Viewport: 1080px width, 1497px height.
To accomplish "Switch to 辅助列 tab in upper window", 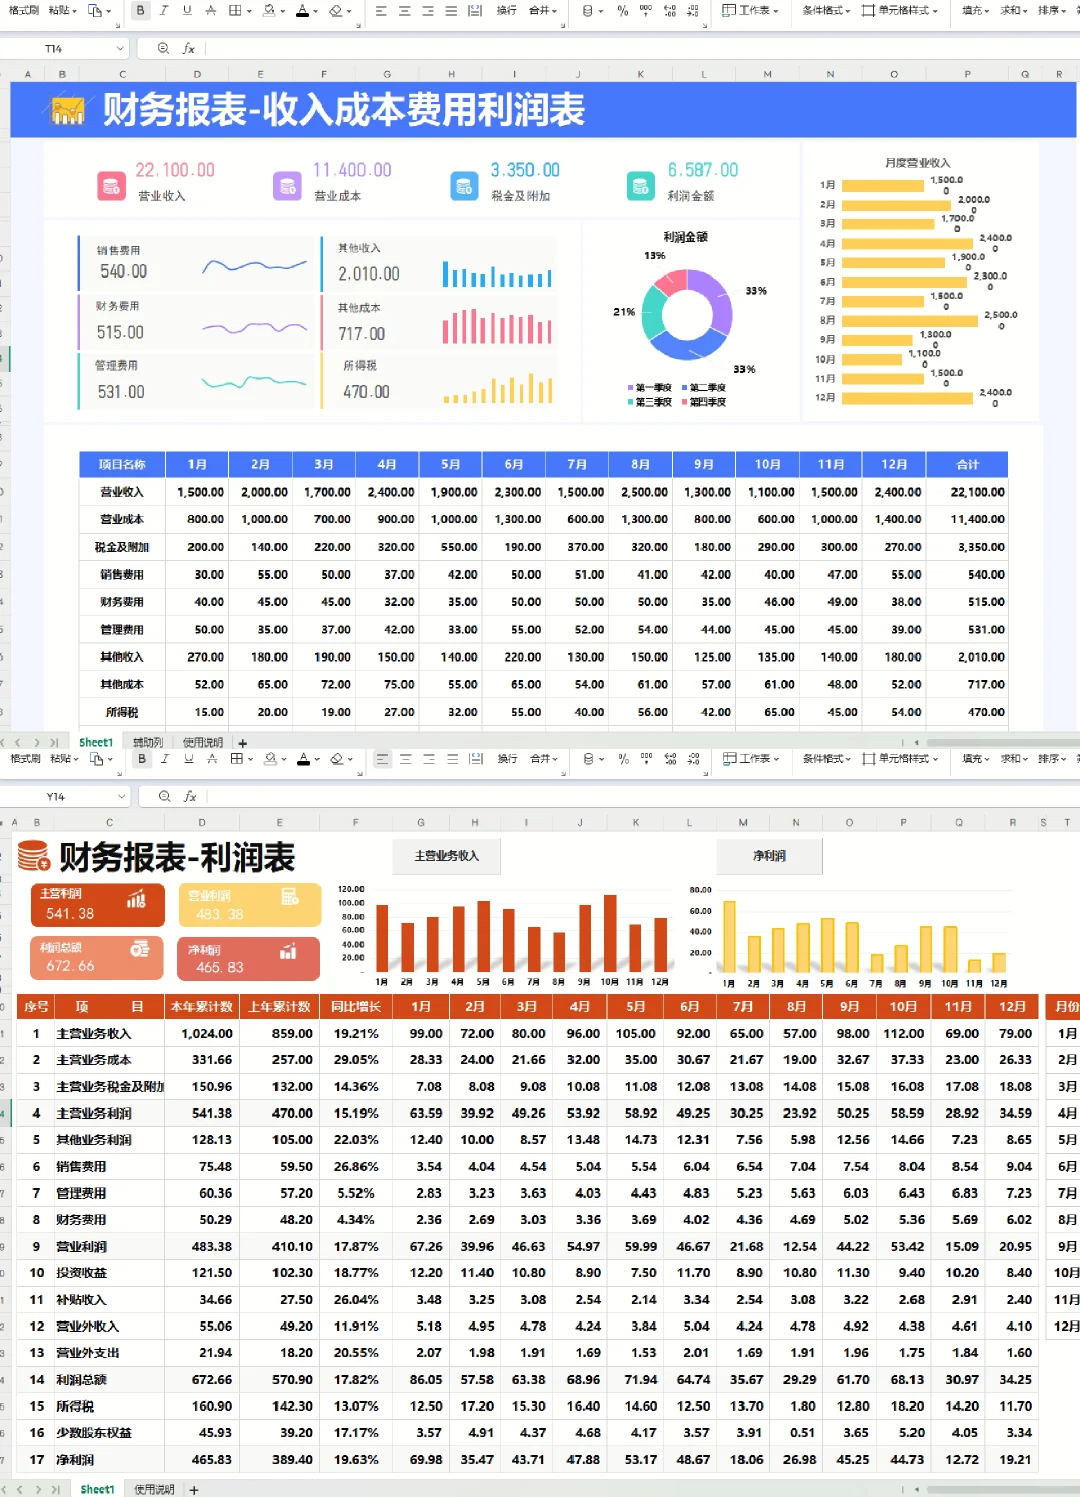I will pyautogui.click(x=148, y=743).
